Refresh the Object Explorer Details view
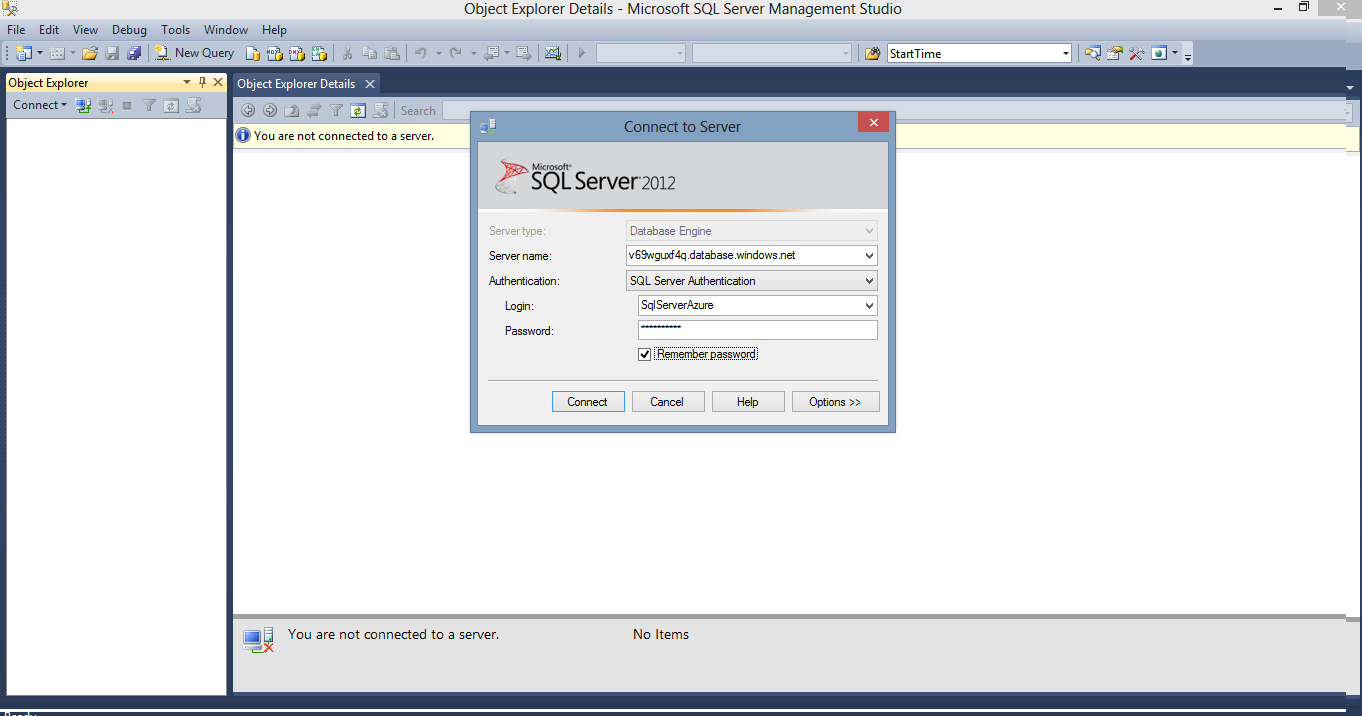 tap(357, 110)
